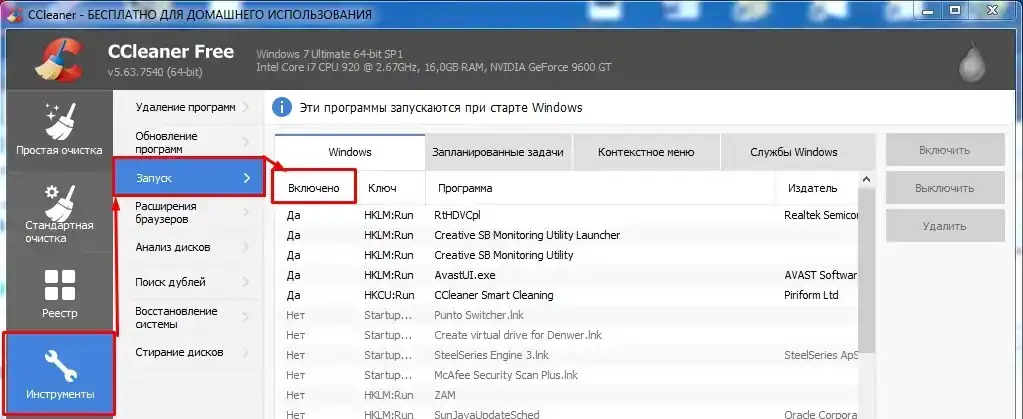Image resolution: width=1023 pixels, height=419 pixels.
Task: Click the blue info icon
Action: click(281, 107)
